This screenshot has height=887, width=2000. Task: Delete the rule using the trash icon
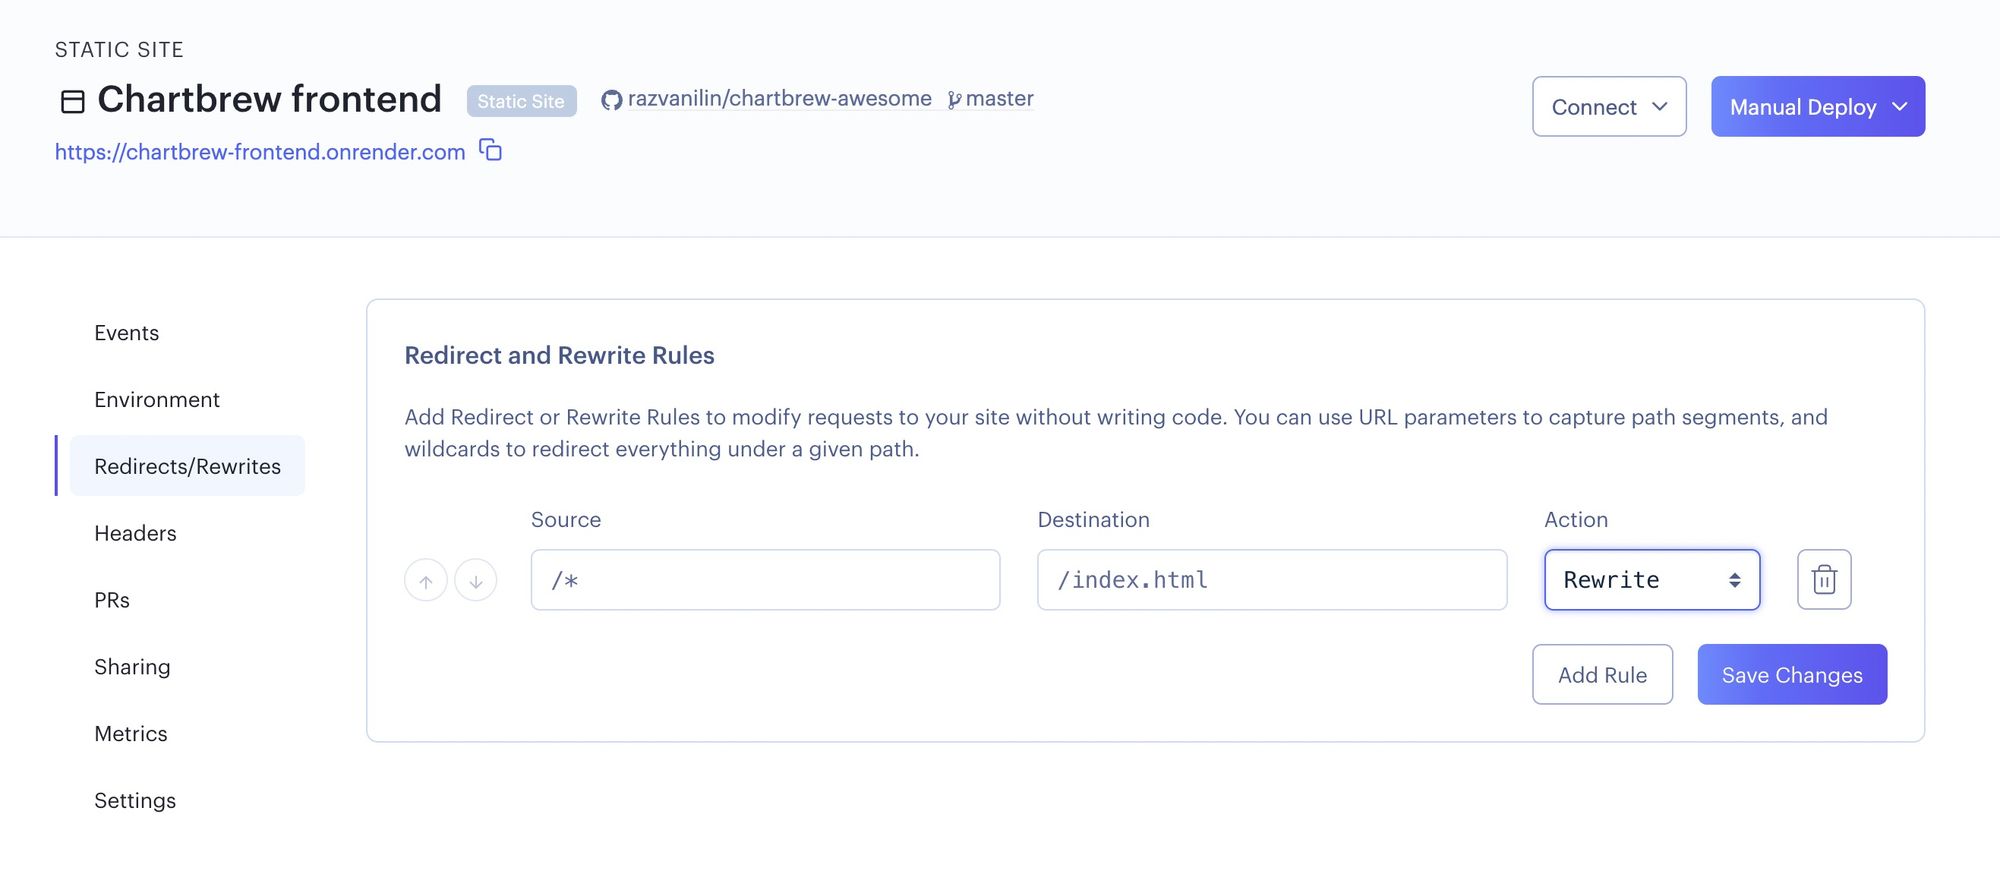pos(1824,579)
